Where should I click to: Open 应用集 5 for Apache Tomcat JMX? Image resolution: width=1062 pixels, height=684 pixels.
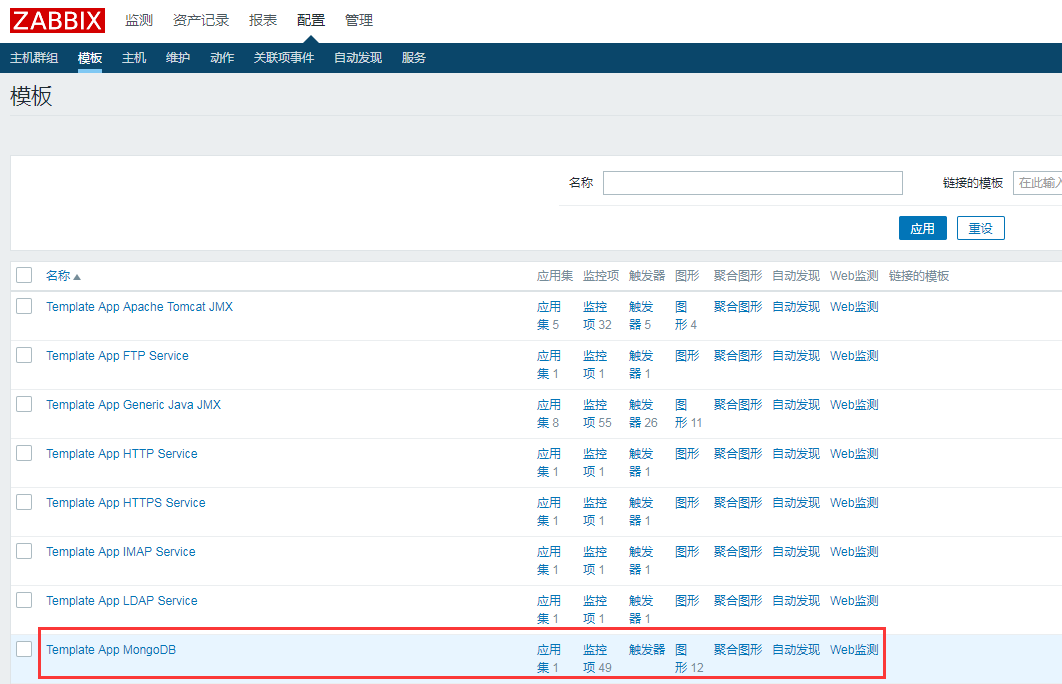pos(549,316)
